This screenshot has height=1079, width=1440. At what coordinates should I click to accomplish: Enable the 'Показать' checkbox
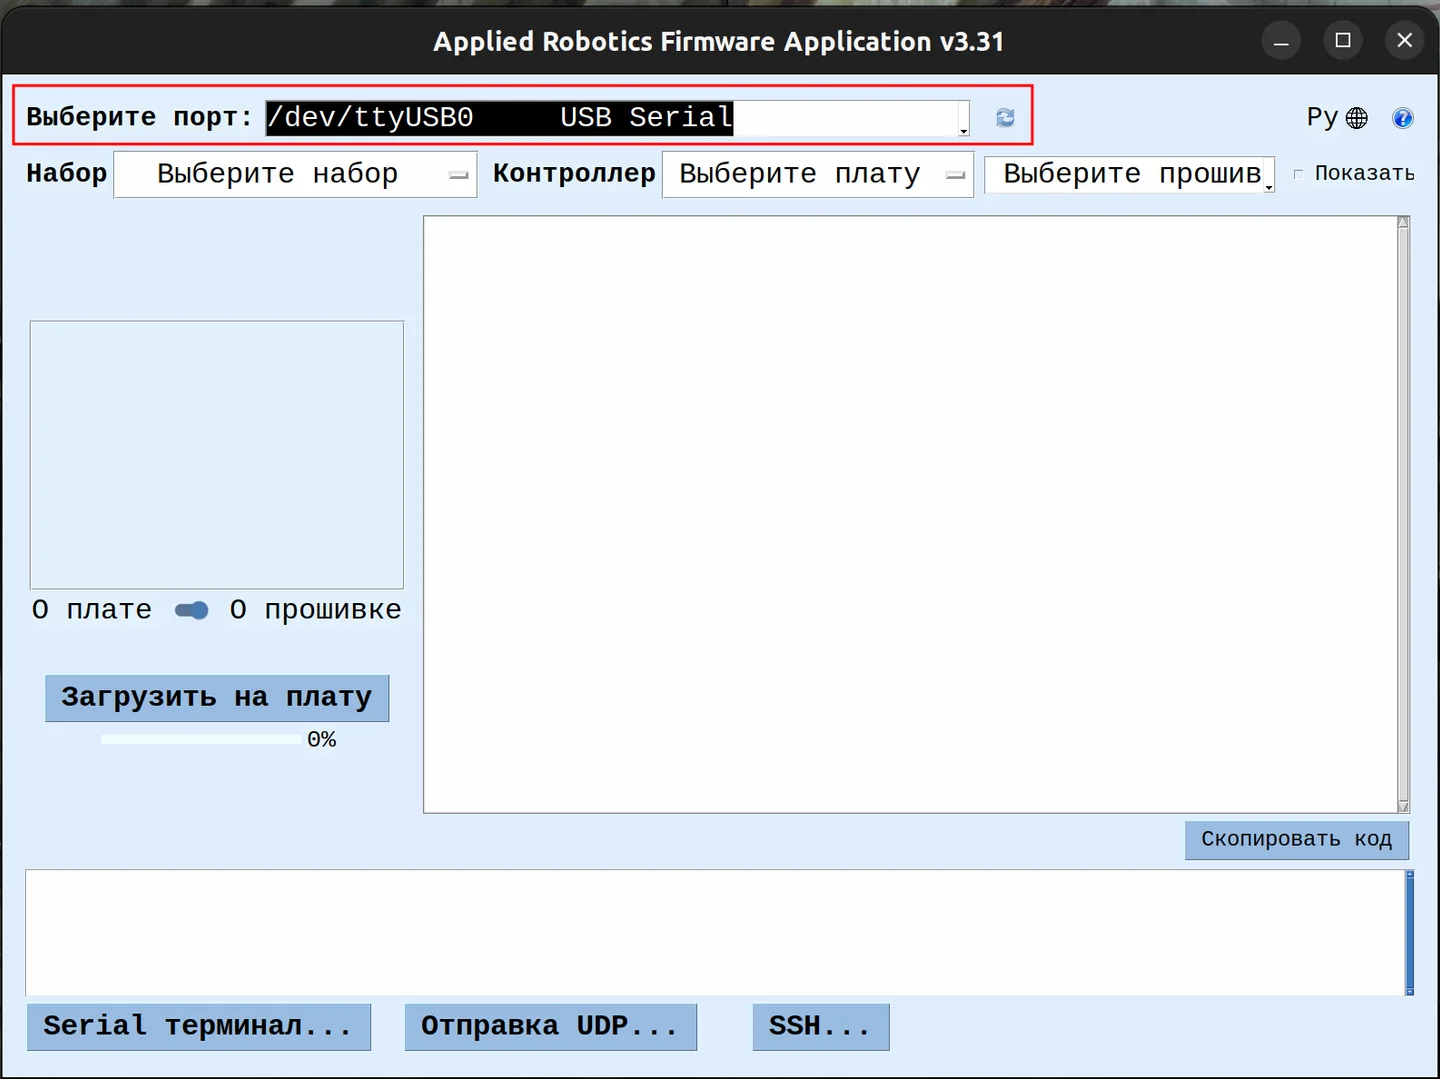(1298, 174)
